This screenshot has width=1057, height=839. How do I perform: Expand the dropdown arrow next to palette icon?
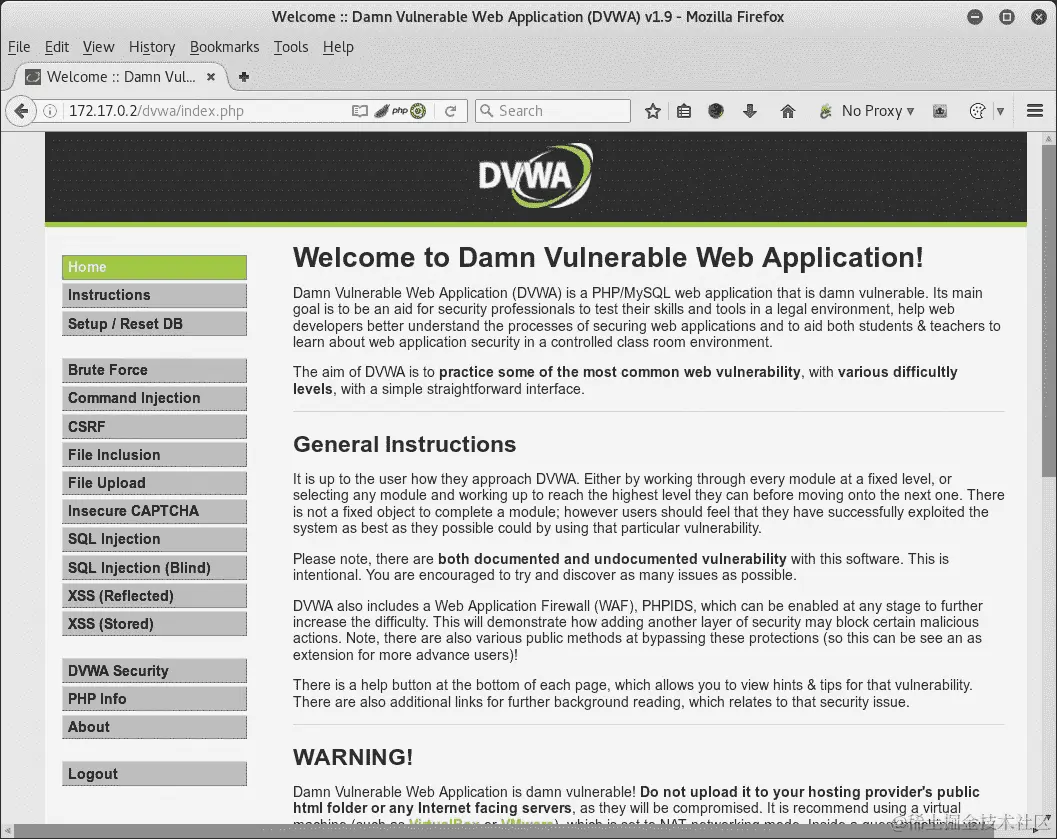(x=1000, y=111)
